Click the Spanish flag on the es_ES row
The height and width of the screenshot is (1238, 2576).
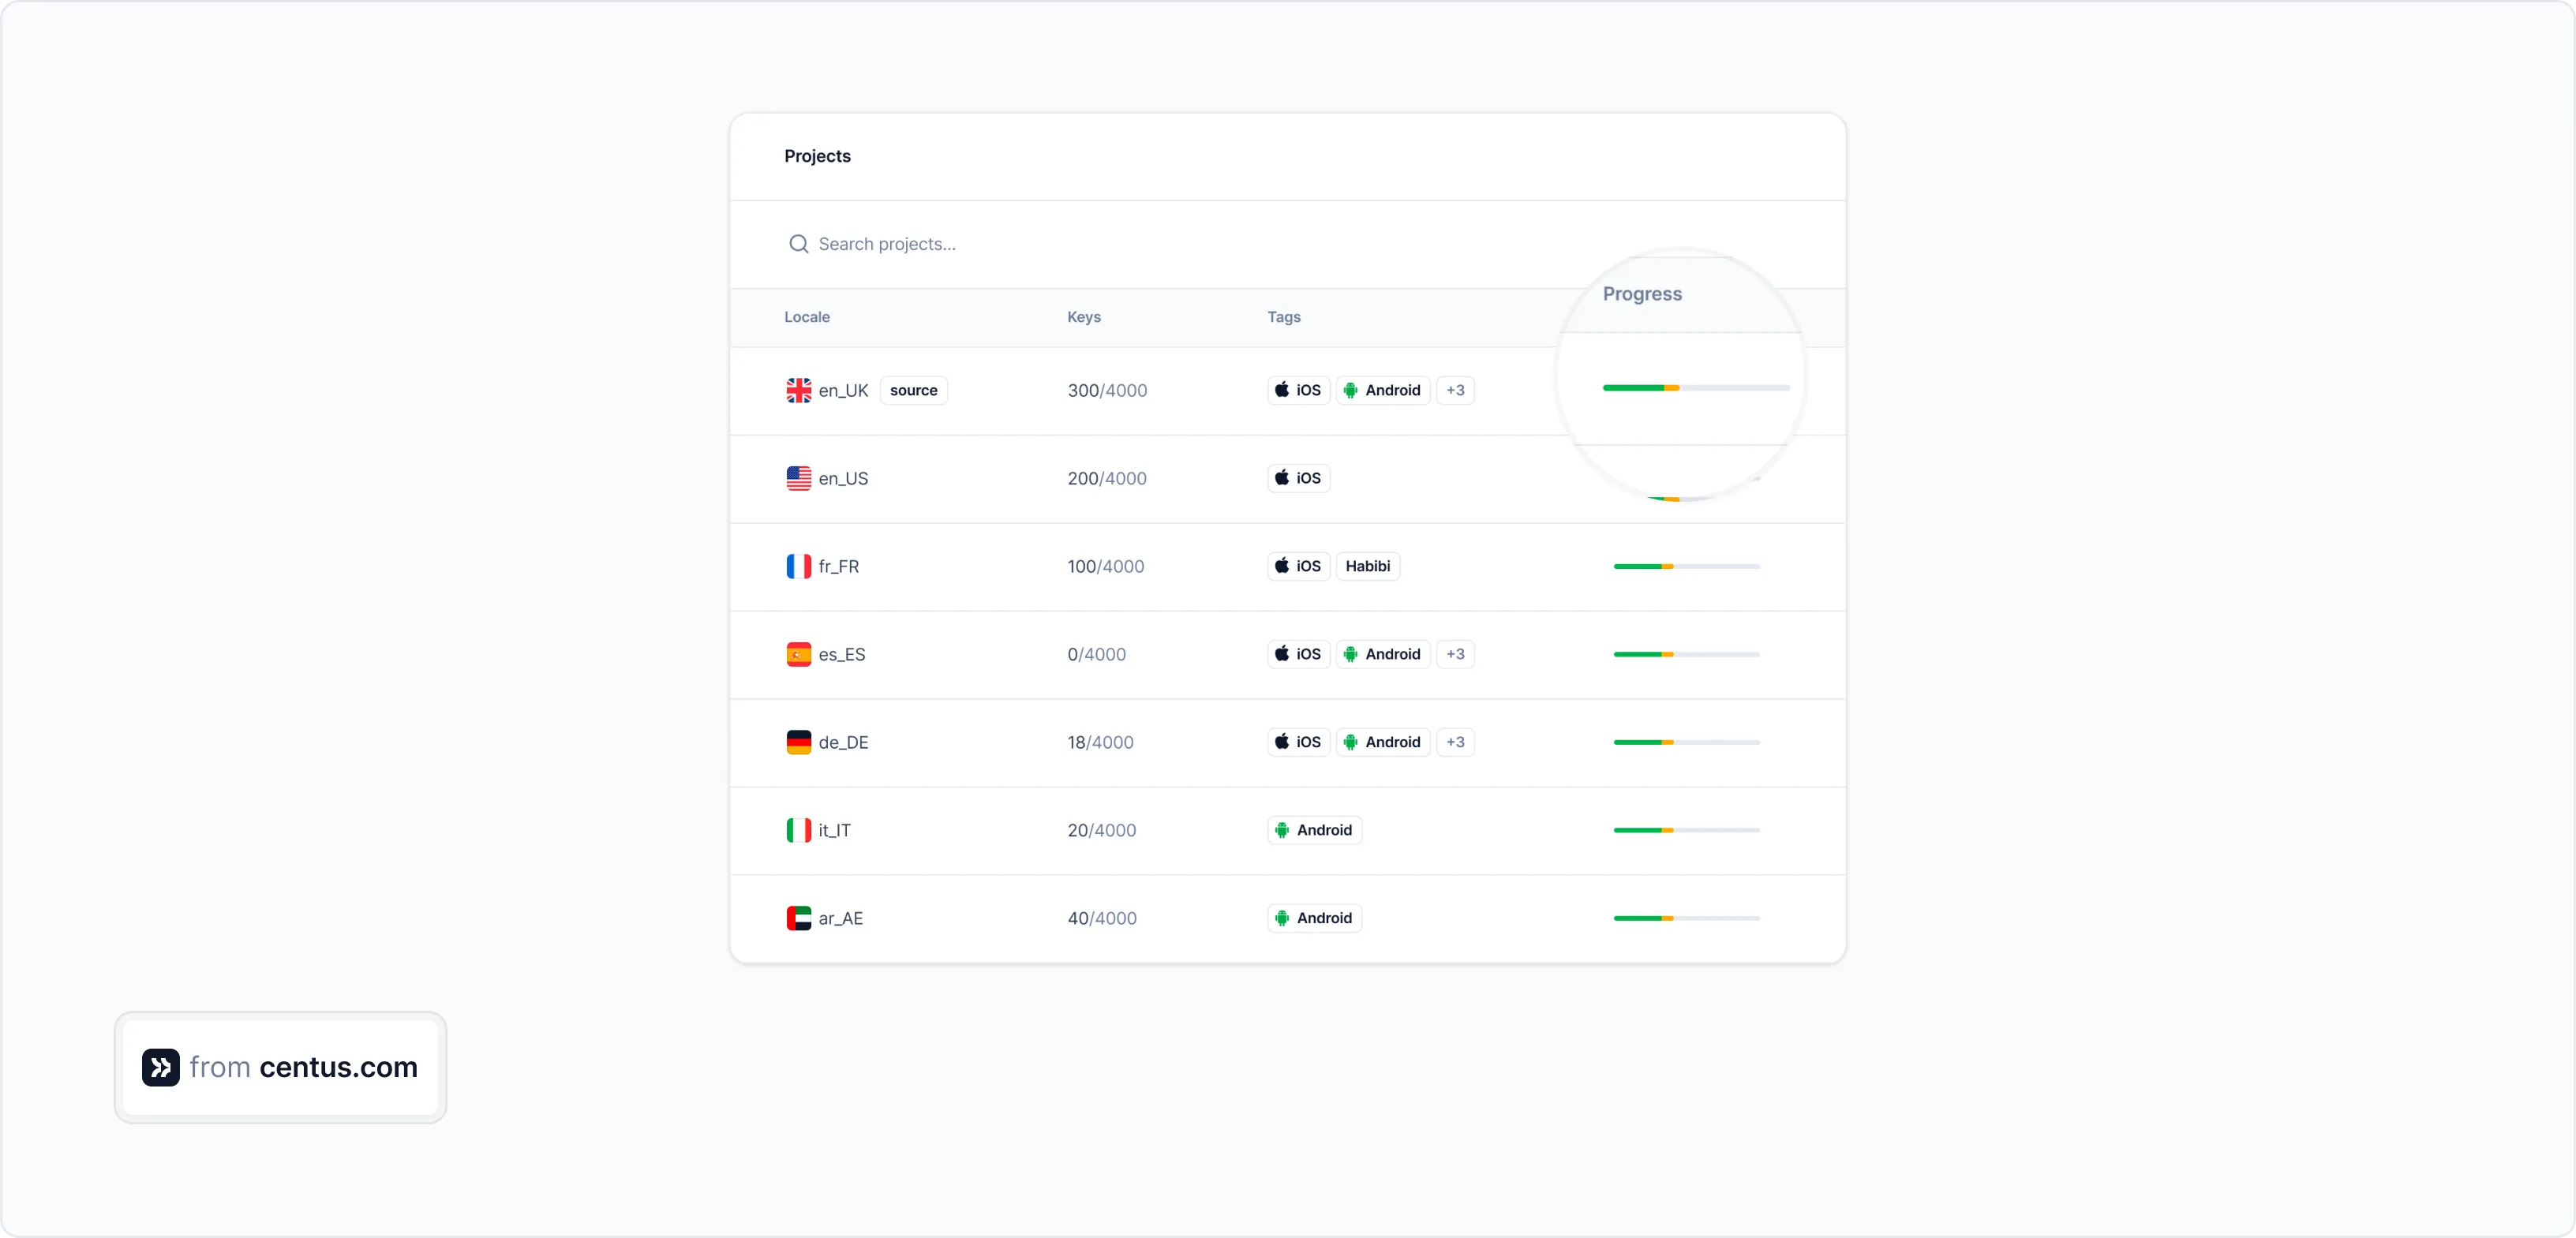coord(799,654)
